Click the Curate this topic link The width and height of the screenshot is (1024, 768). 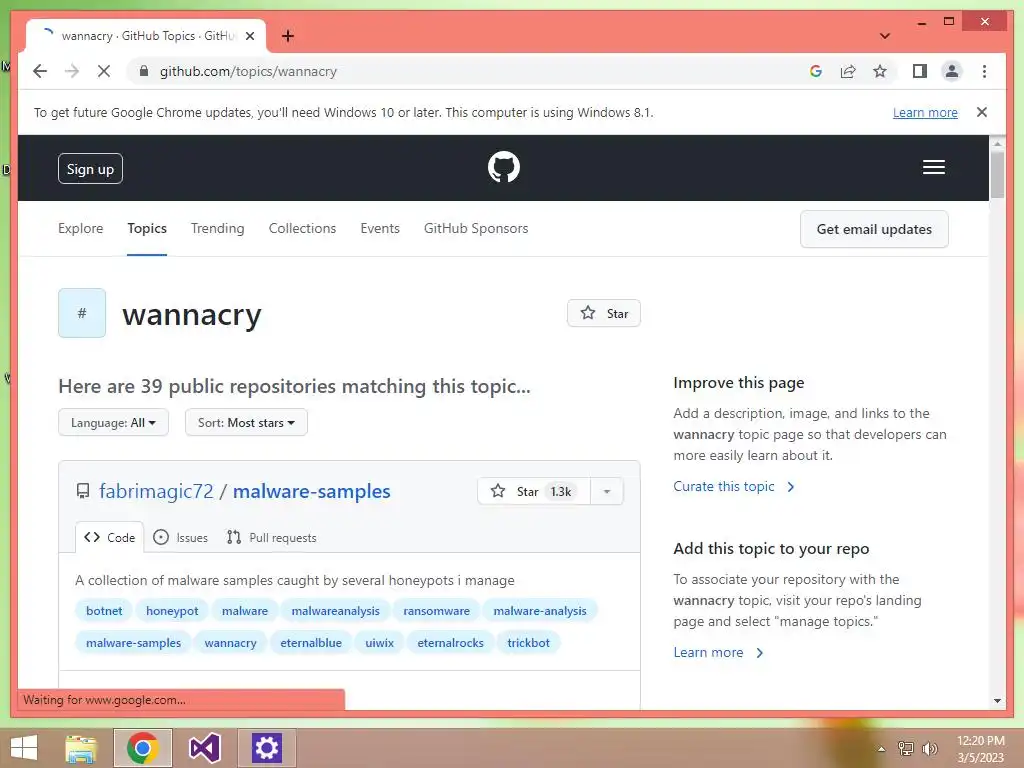[724, 487]
